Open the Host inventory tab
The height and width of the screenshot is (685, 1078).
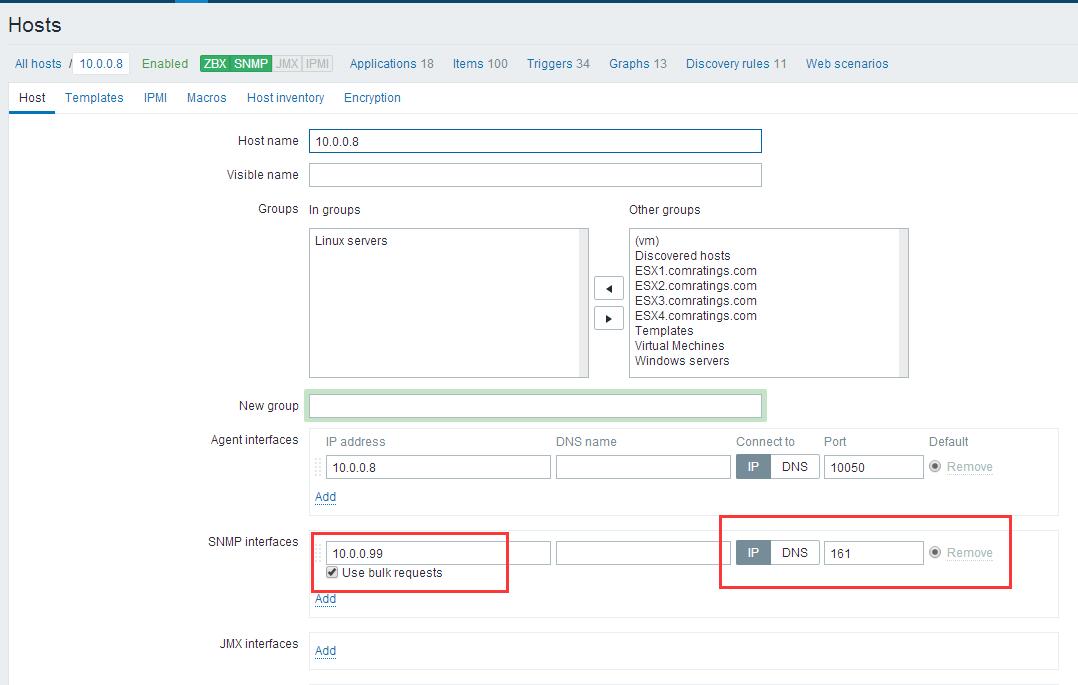click(285, 98)
